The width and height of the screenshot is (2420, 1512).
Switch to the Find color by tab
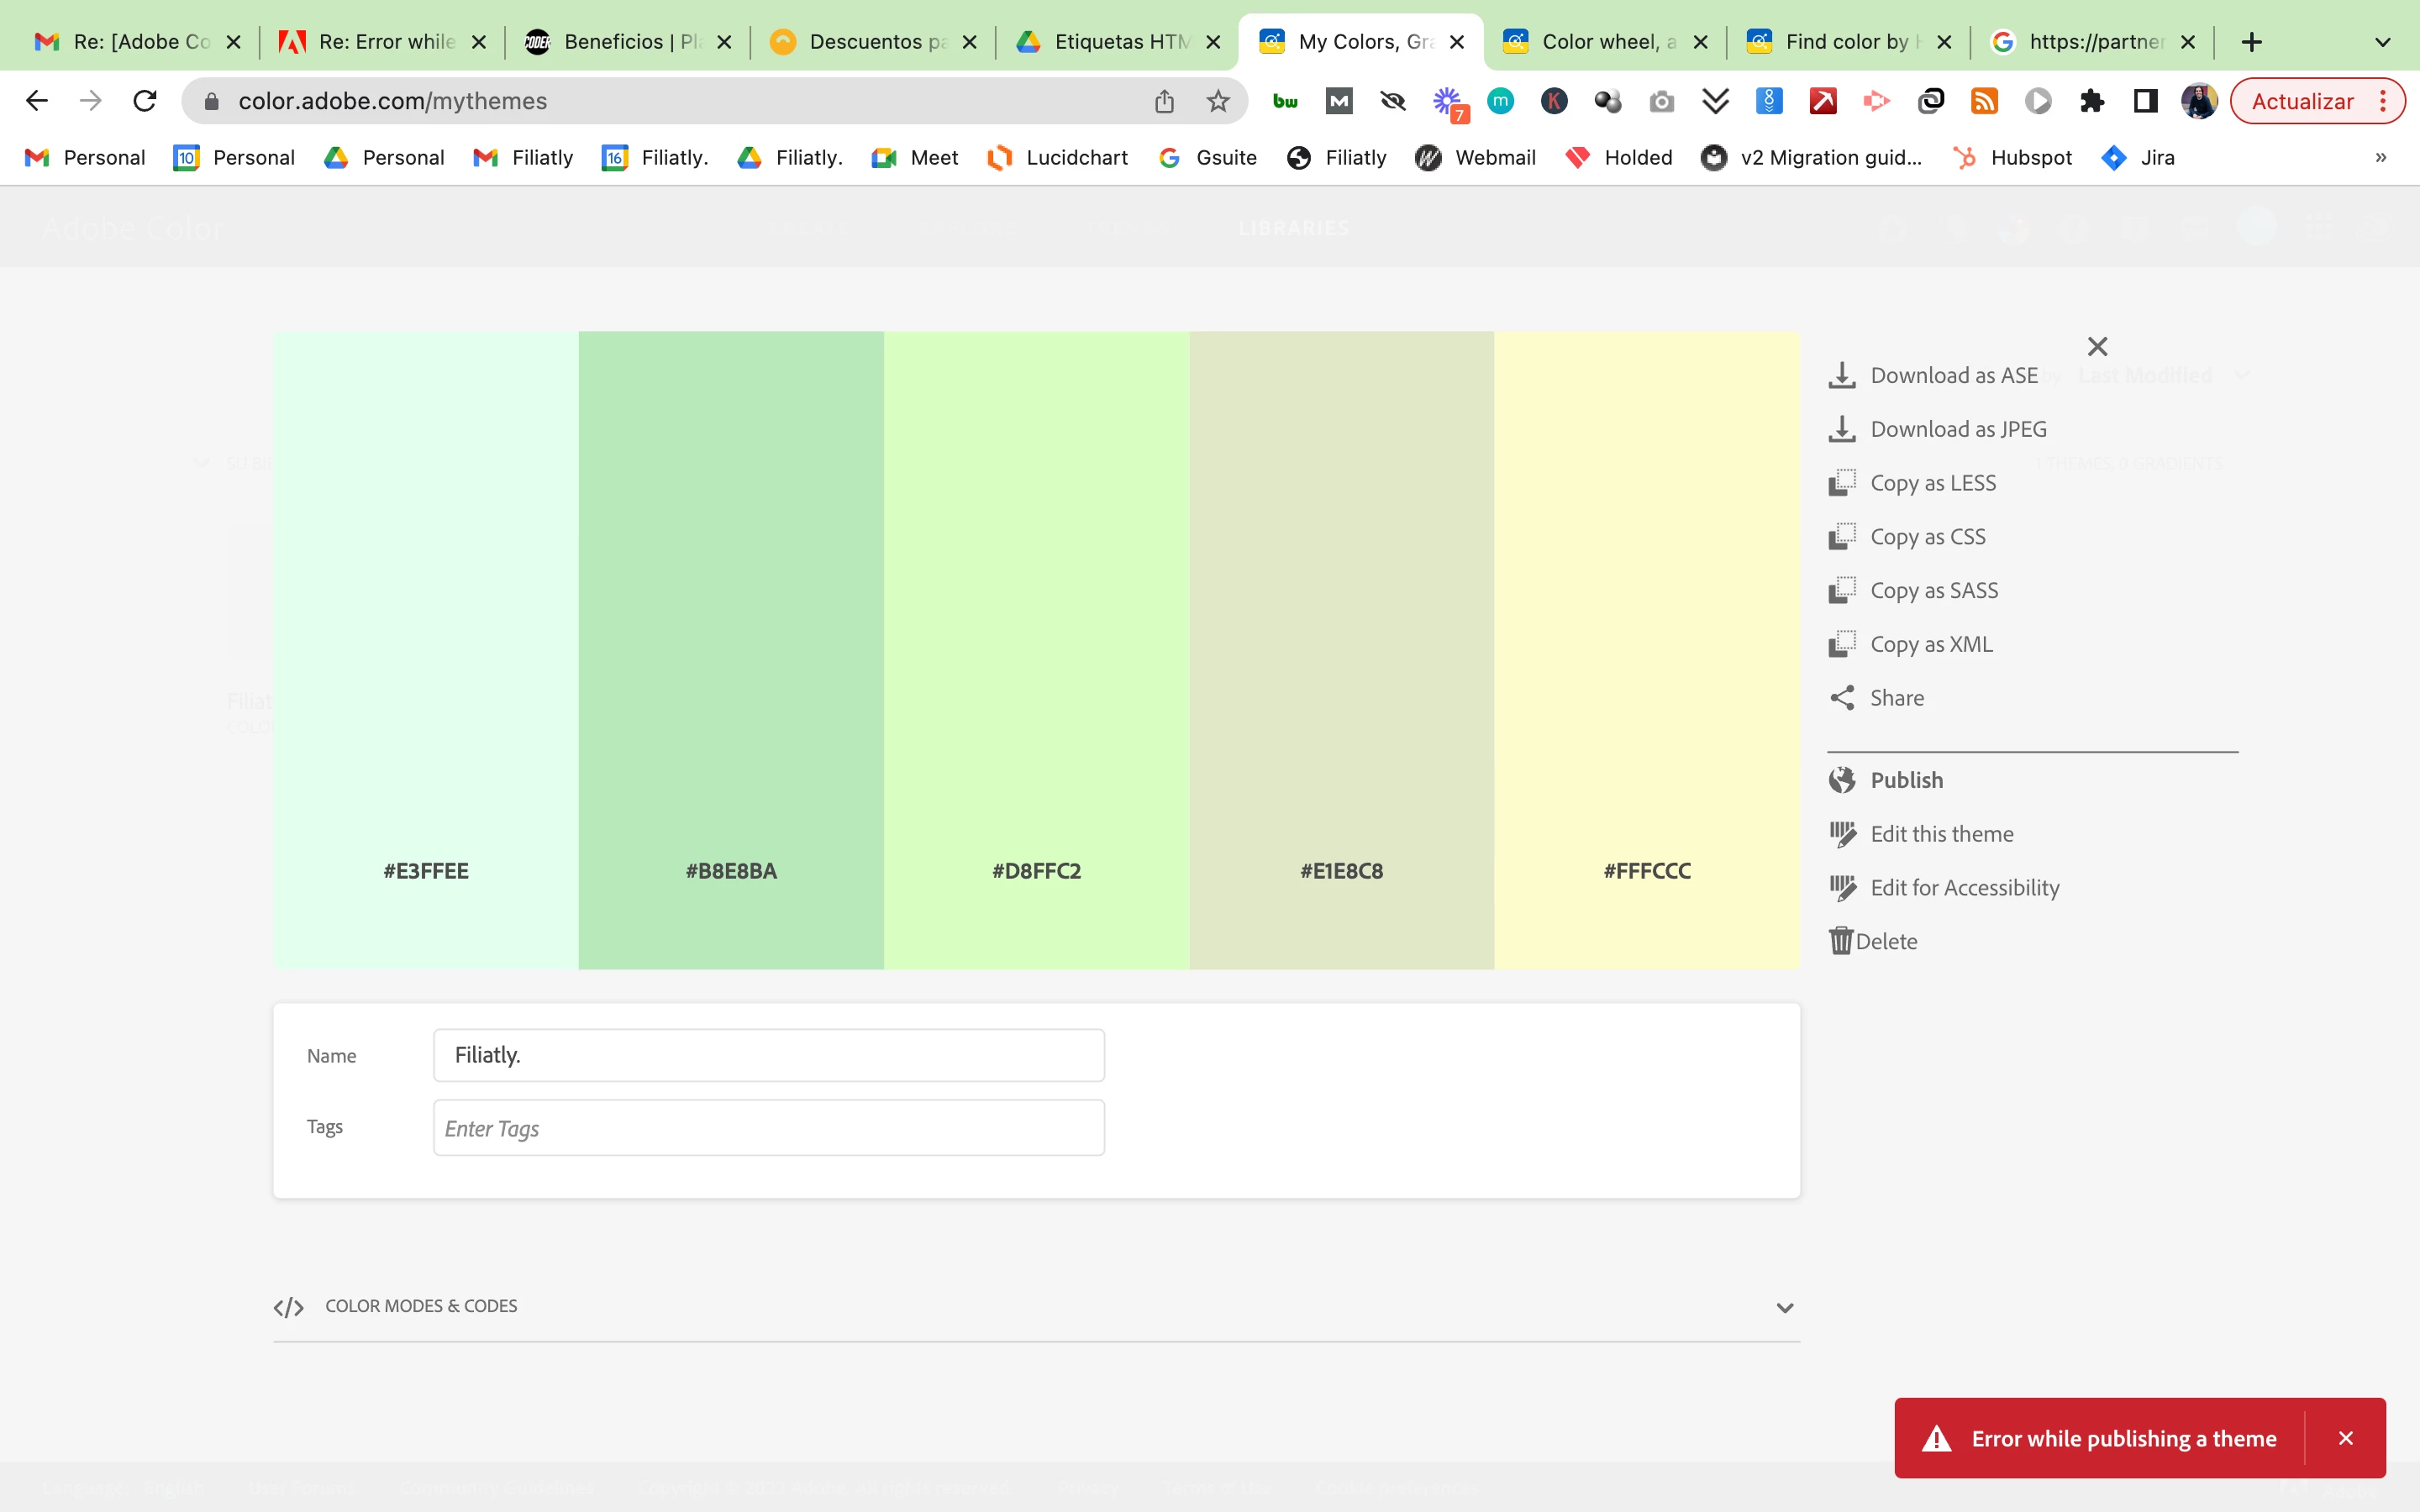click(1846, 42)
